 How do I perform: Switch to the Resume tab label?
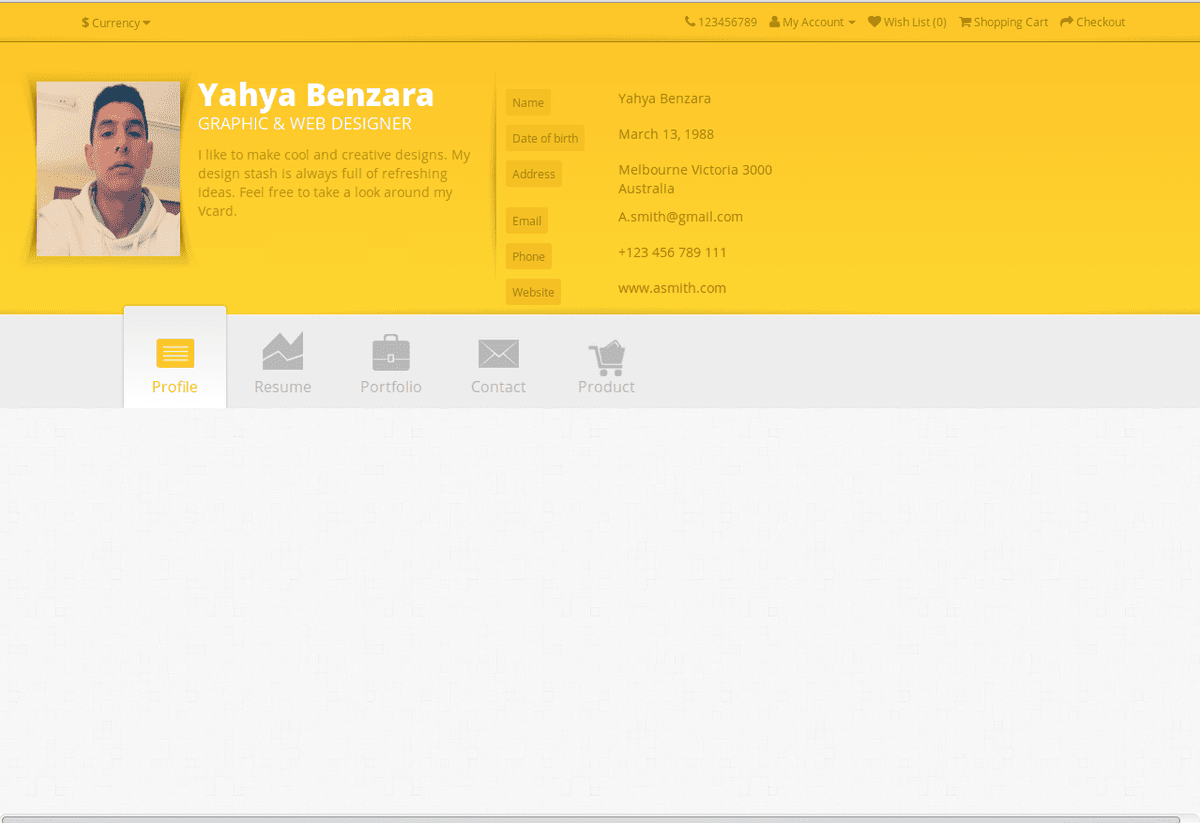click(283, 387)
